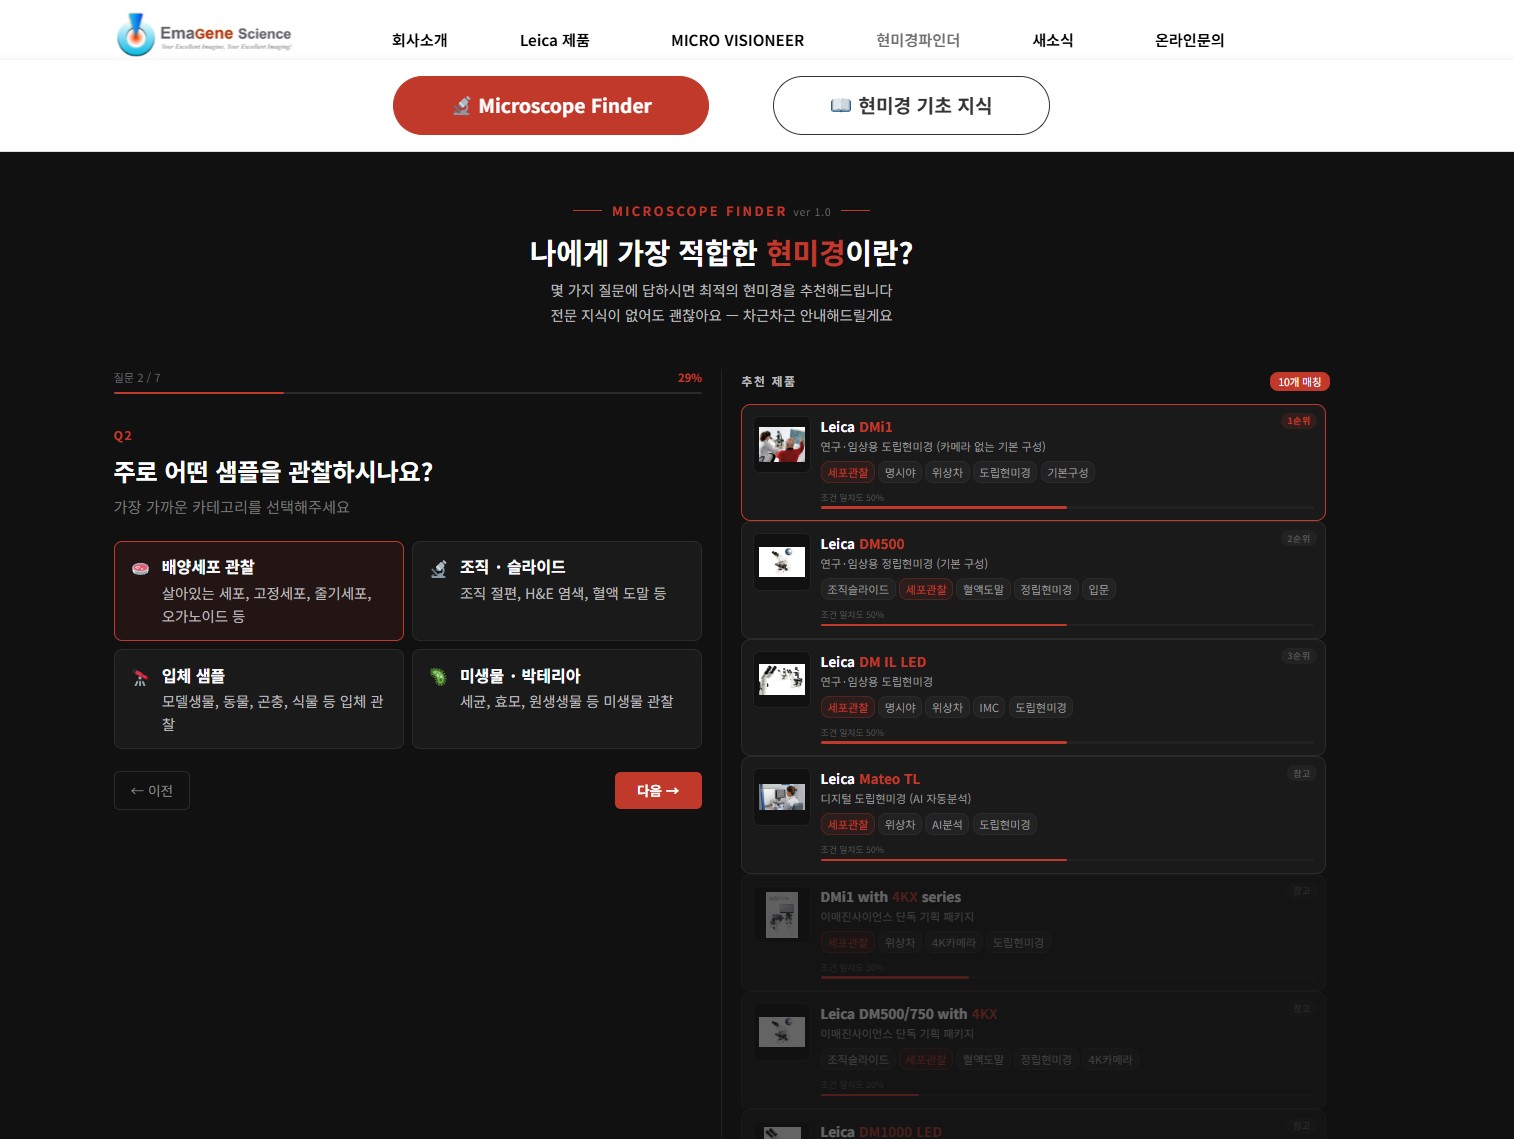This screenshot has width=1514, height=1139.
Task: Switch to the 현미경 기초 지식 tab button
Action: point(911,105)
